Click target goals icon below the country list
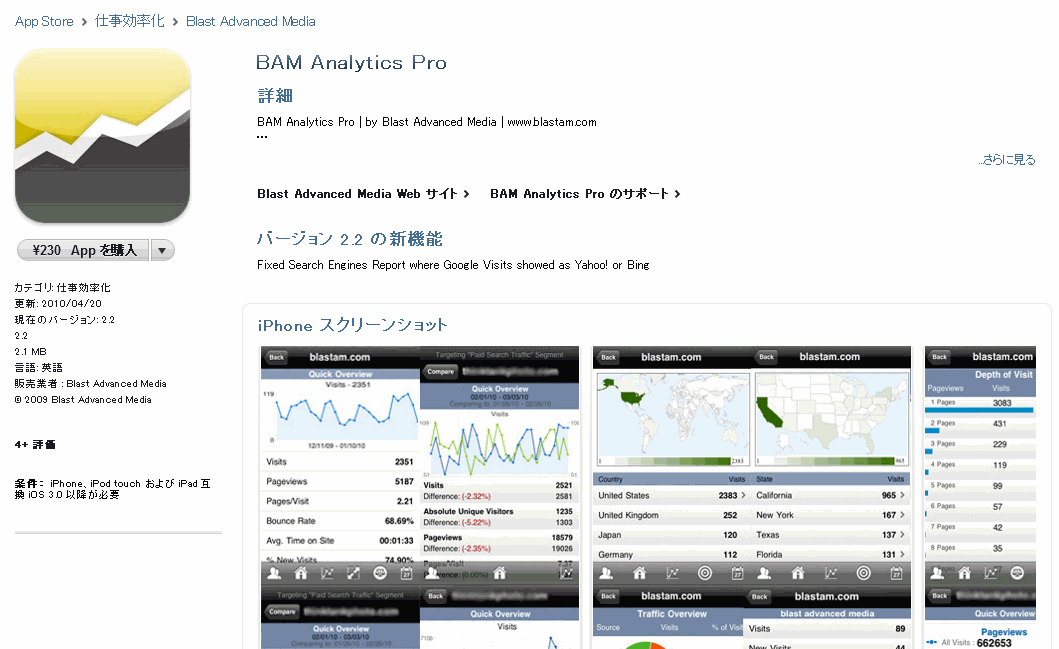Viewport: 1059px width, 649px height. (x=704, y=573)
